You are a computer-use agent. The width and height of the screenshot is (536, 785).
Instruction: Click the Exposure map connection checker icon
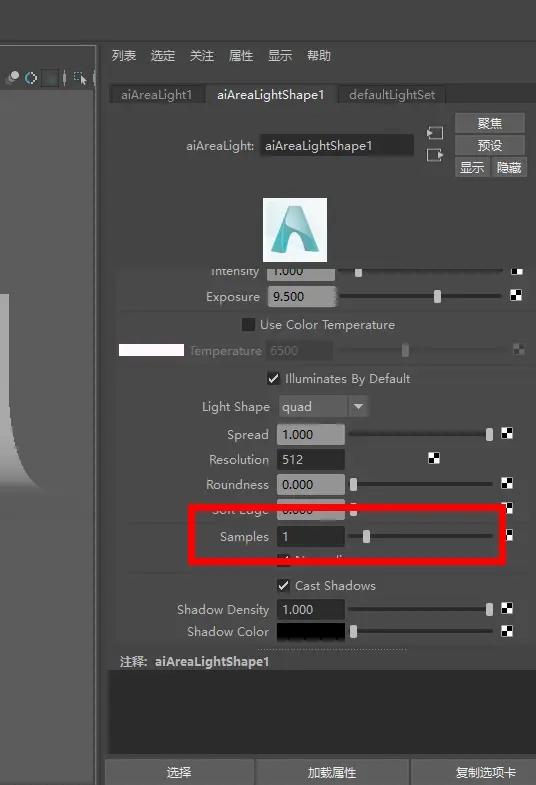tap(516, 295)
